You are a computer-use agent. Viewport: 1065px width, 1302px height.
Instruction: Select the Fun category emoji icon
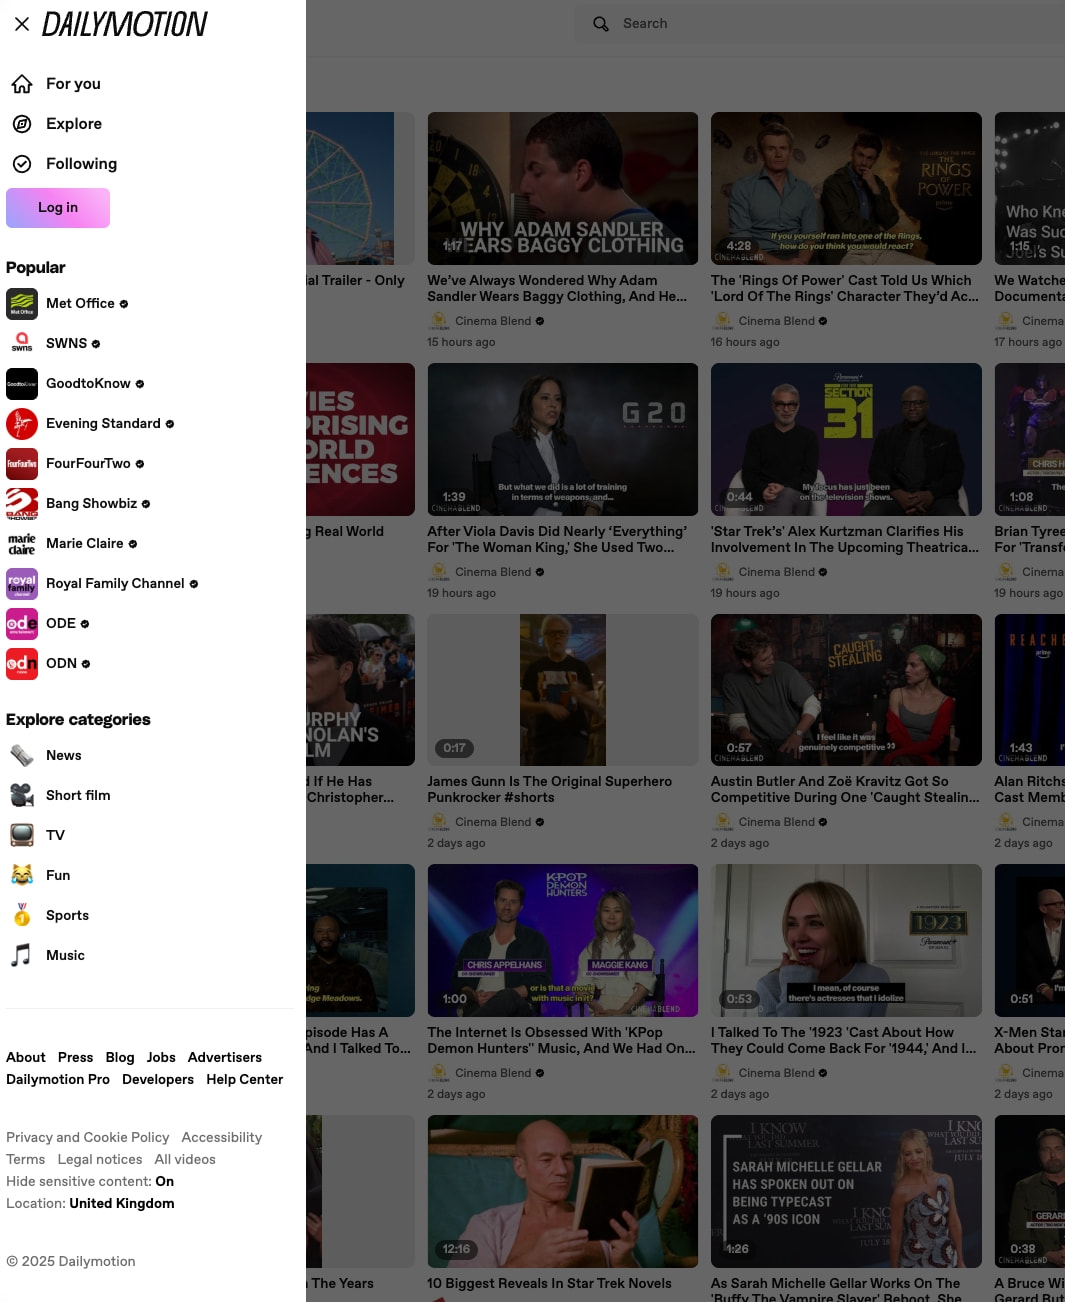pyautogui.click(x=22, y=875)
